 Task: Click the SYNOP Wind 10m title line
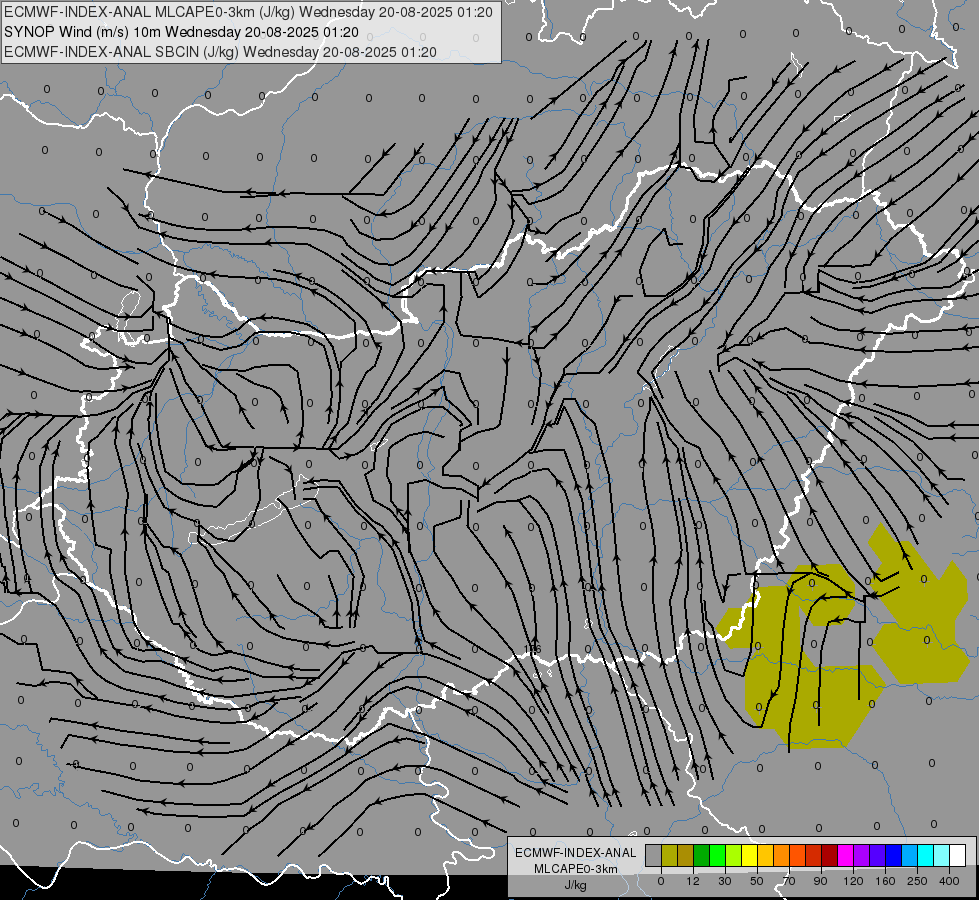181,32
